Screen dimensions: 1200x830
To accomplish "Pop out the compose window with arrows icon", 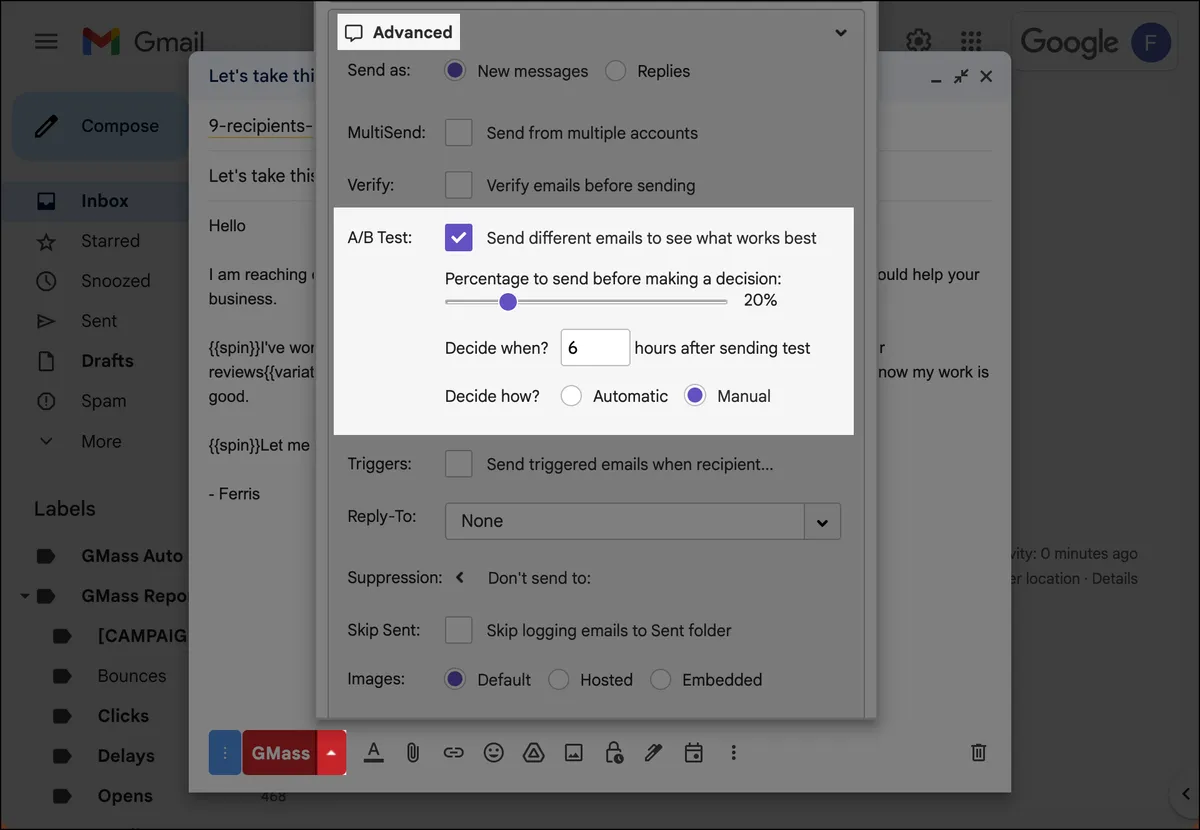I will click(961, 76).
